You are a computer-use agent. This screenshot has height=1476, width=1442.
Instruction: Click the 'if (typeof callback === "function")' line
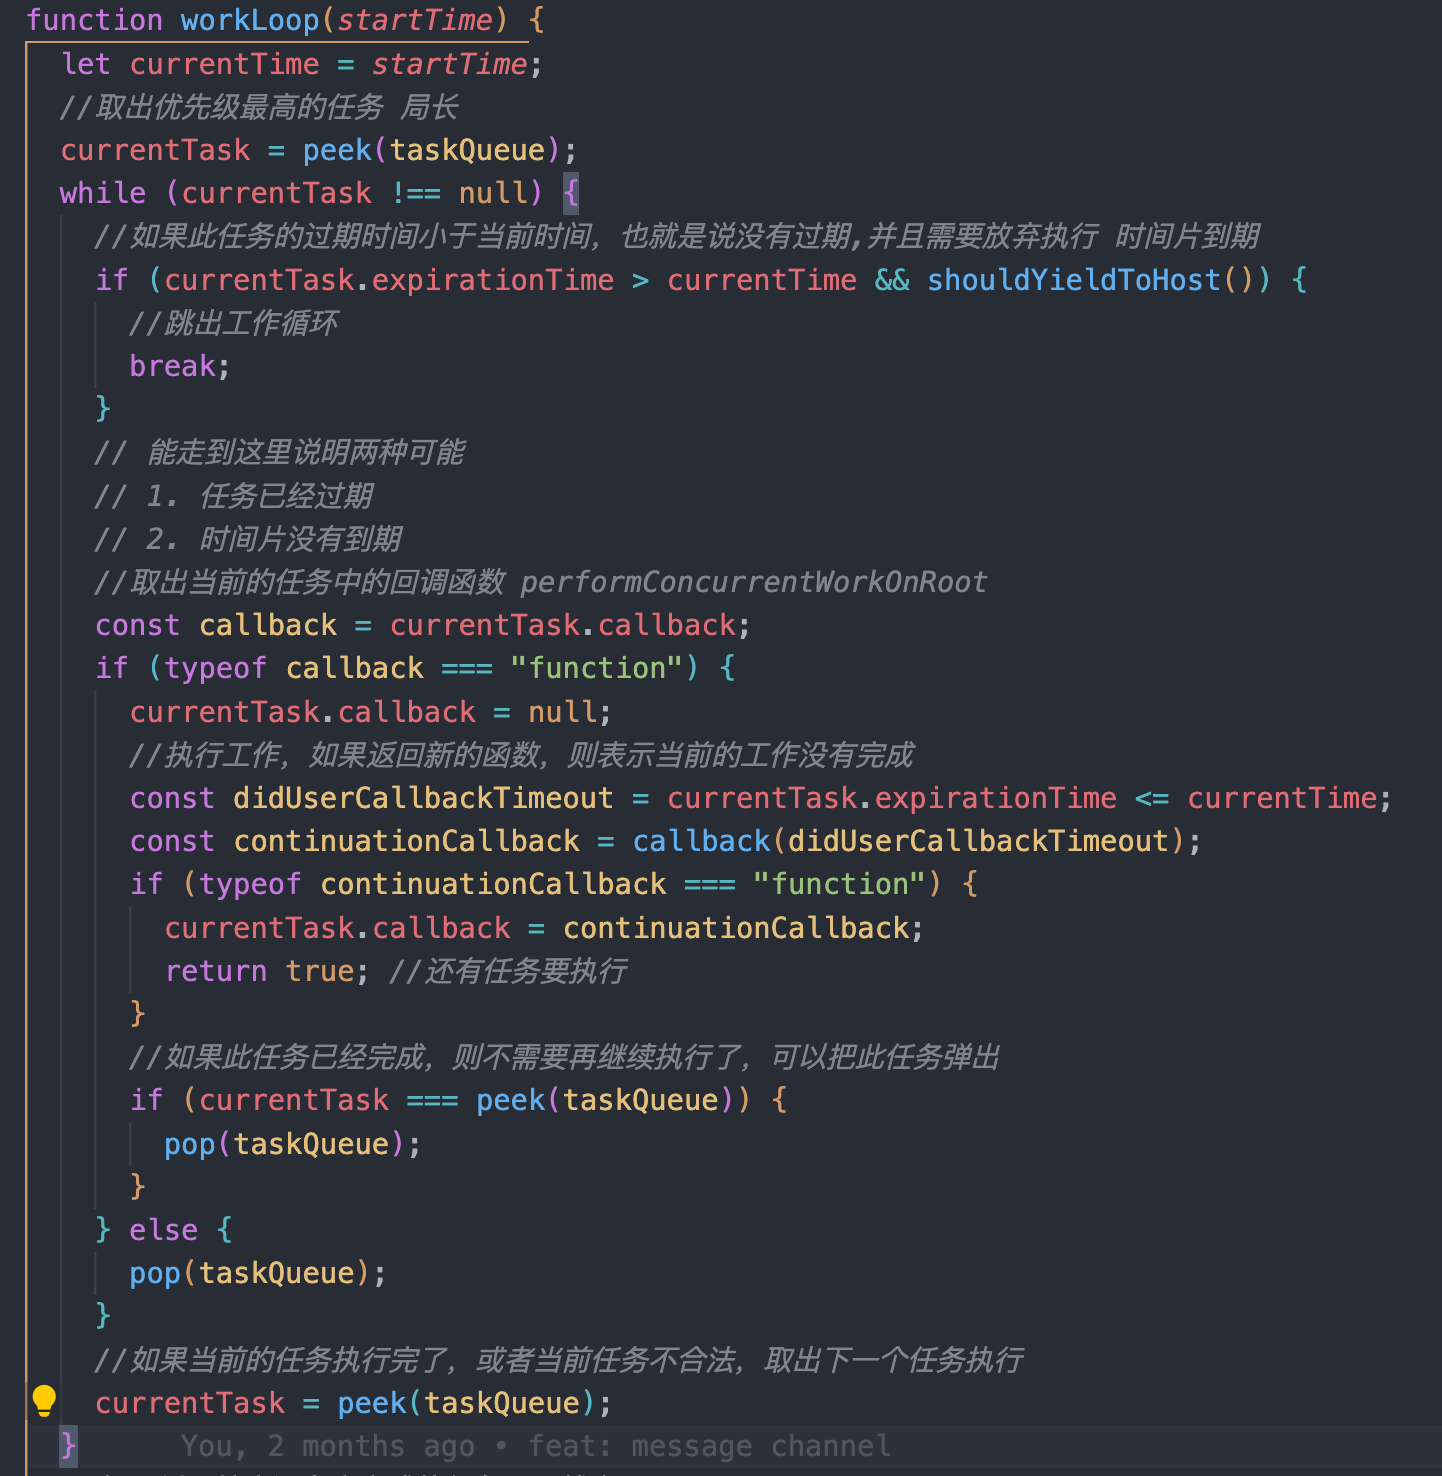coord(416,668)
